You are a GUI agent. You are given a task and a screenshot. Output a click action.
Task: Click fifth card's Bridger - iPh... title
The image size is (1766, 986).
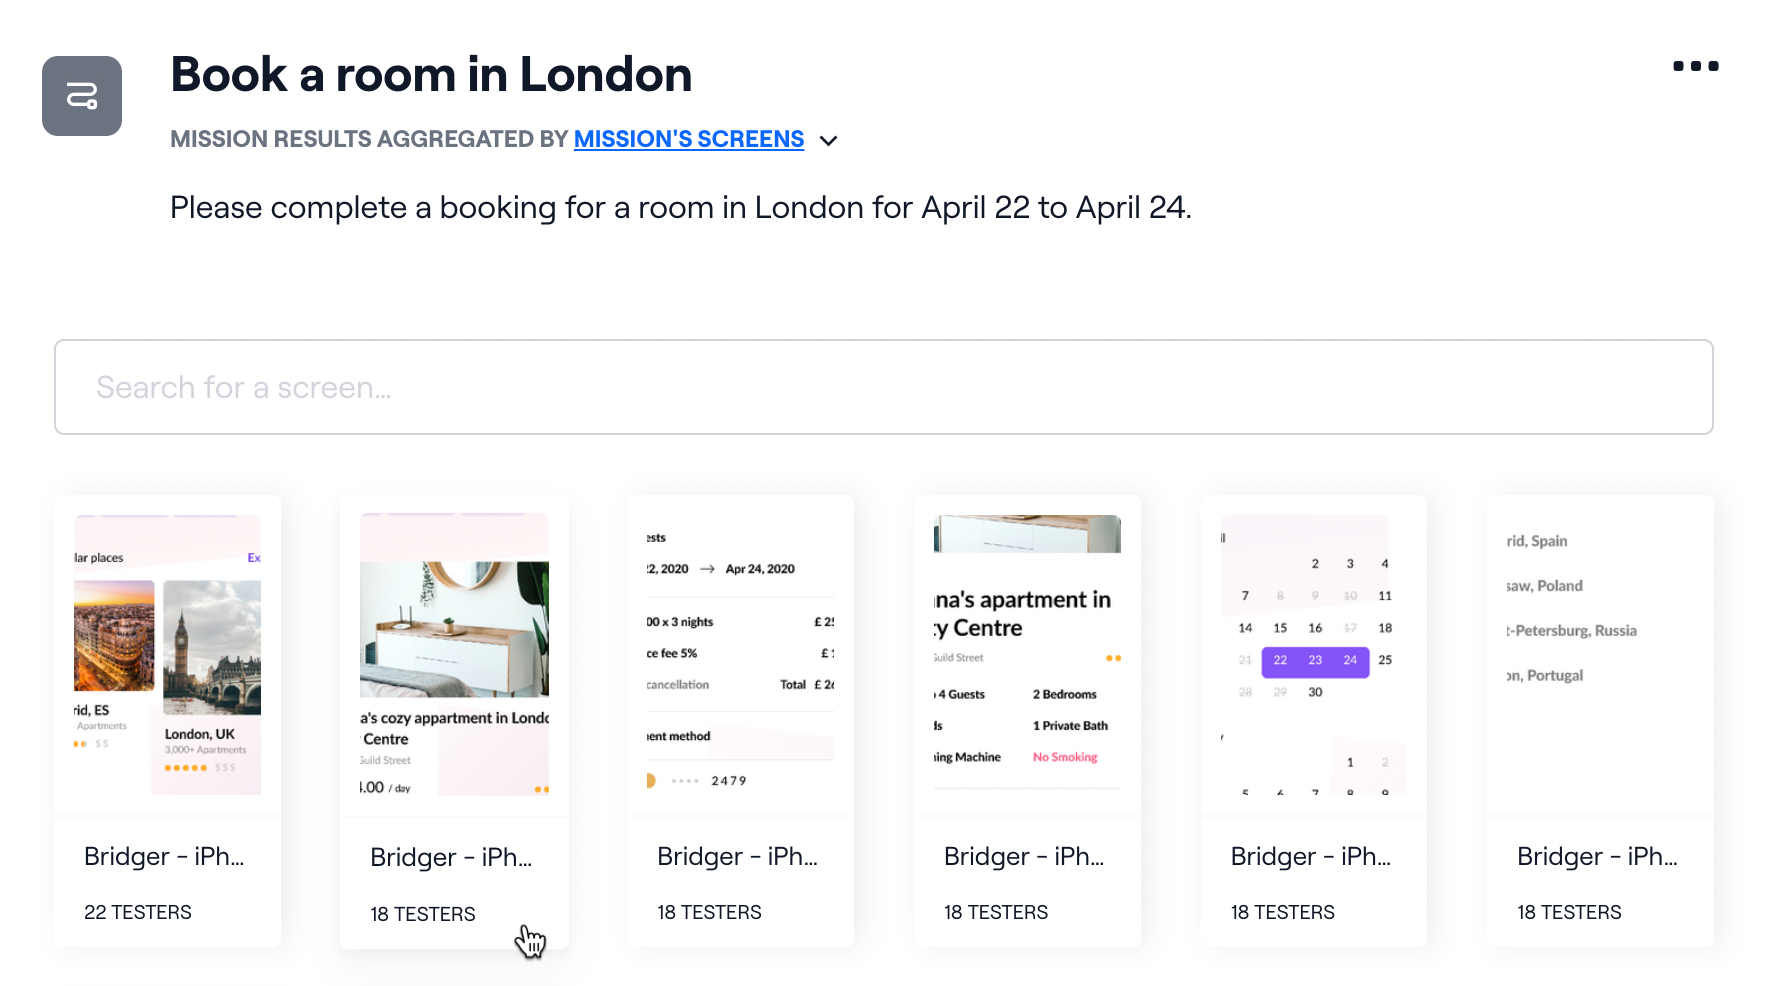[x=1310, y=857]
